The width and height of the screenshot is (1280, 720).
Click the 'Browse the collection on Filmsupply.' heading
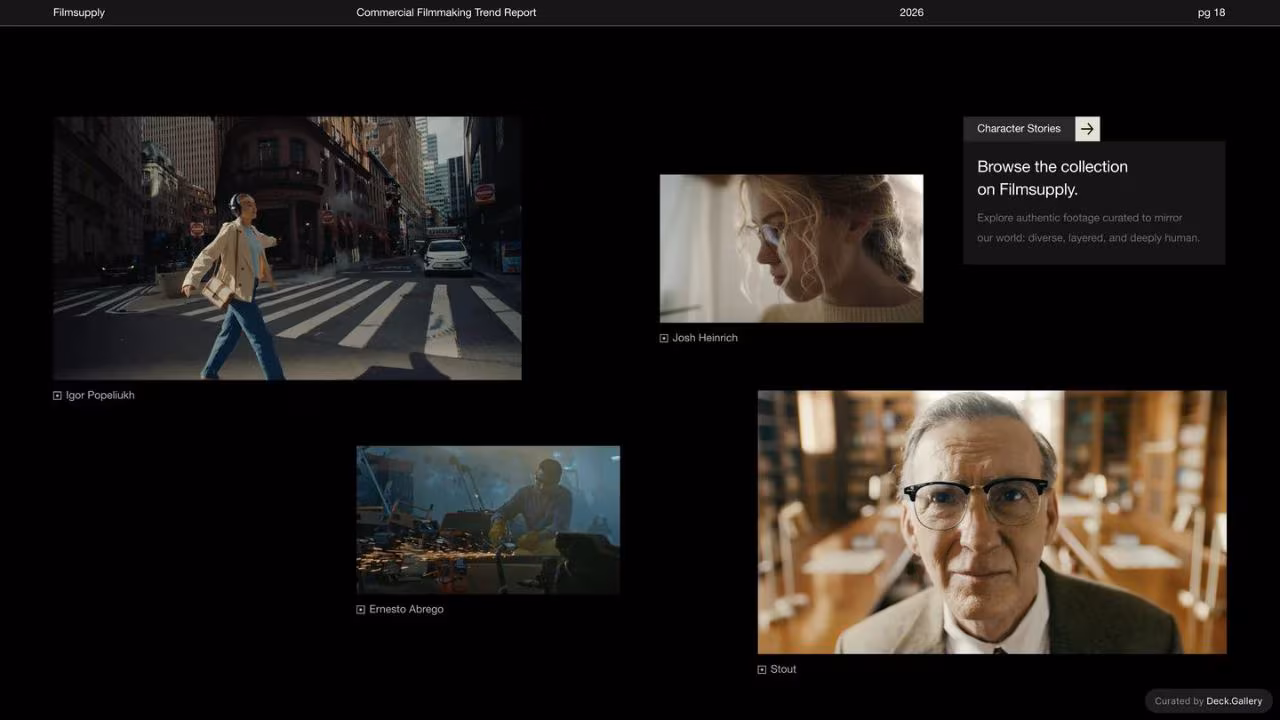tap(1052, 178)
